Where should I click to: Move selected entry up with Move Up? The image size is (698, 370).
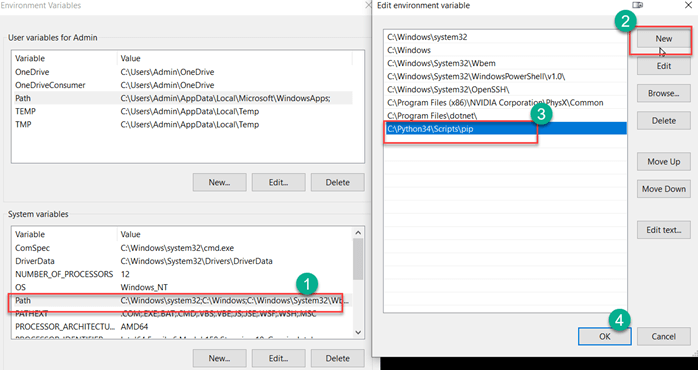point(663,162)
